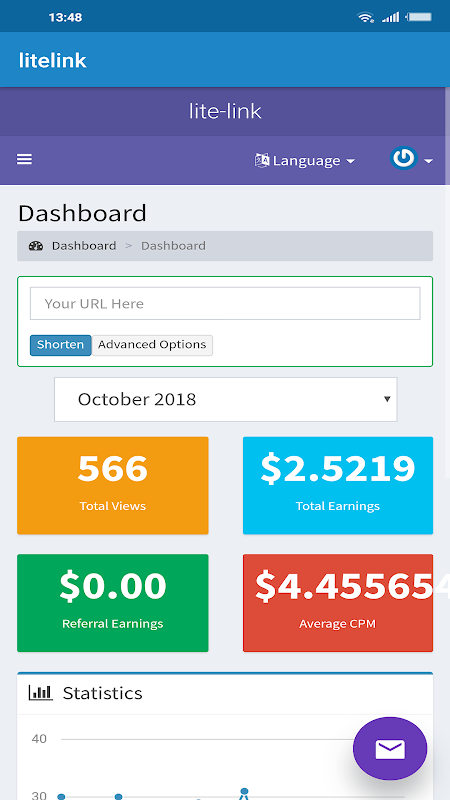Select the Average CPM red card
The height and width of the screenshot is (800, 450).
[338, 603]
